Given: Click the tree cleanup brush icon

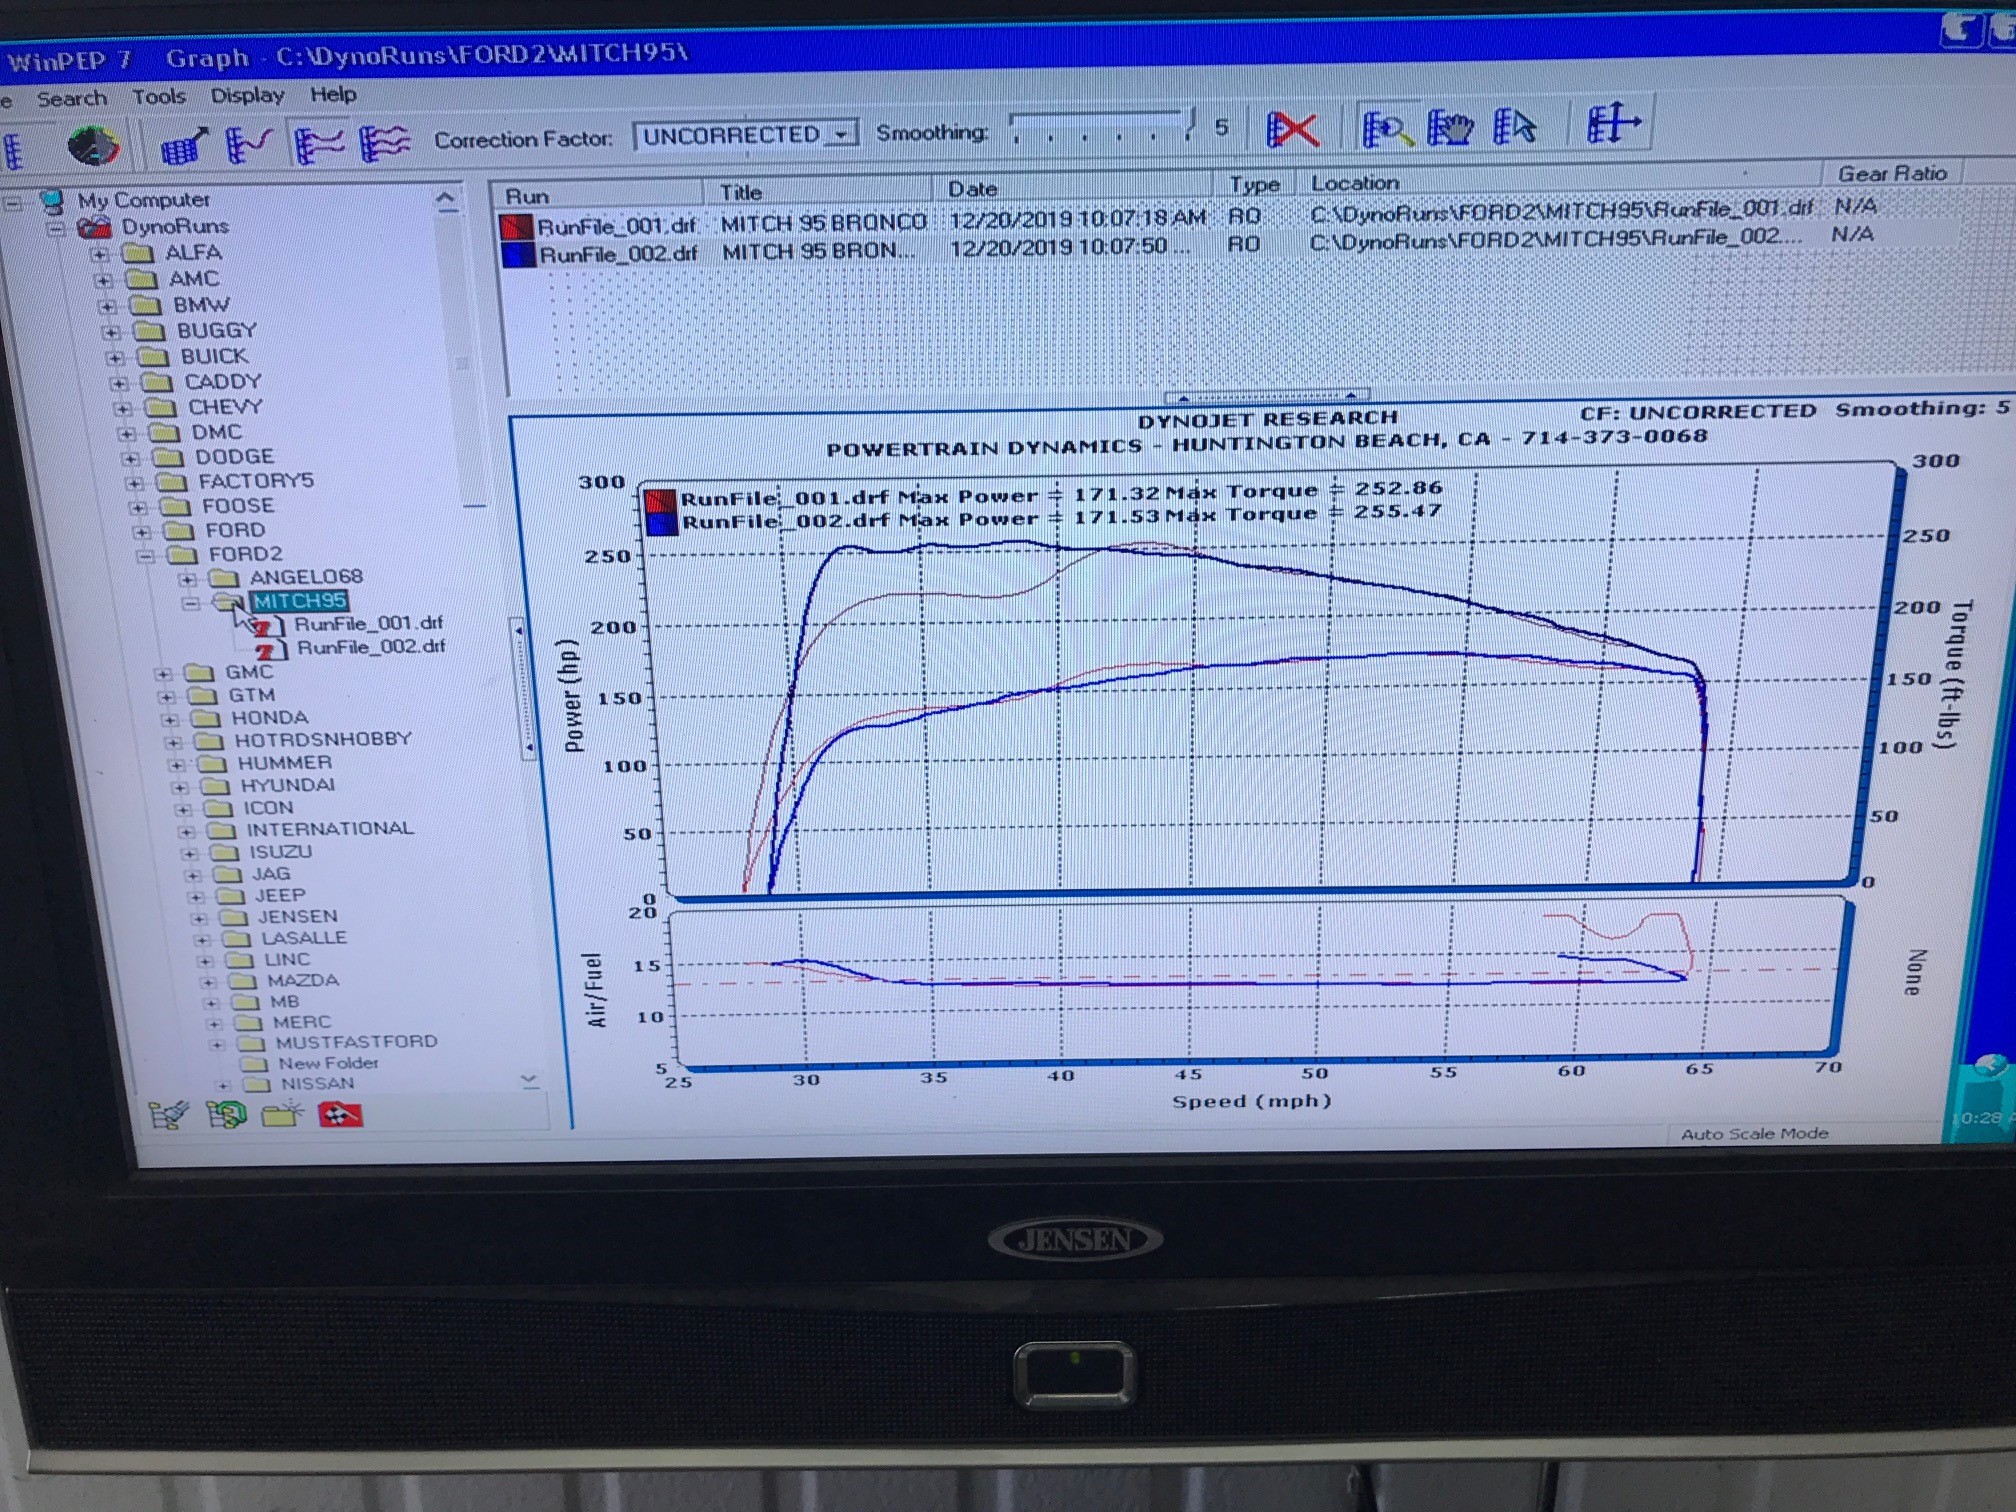Looking at the screenshot, I should point(168,1114).
